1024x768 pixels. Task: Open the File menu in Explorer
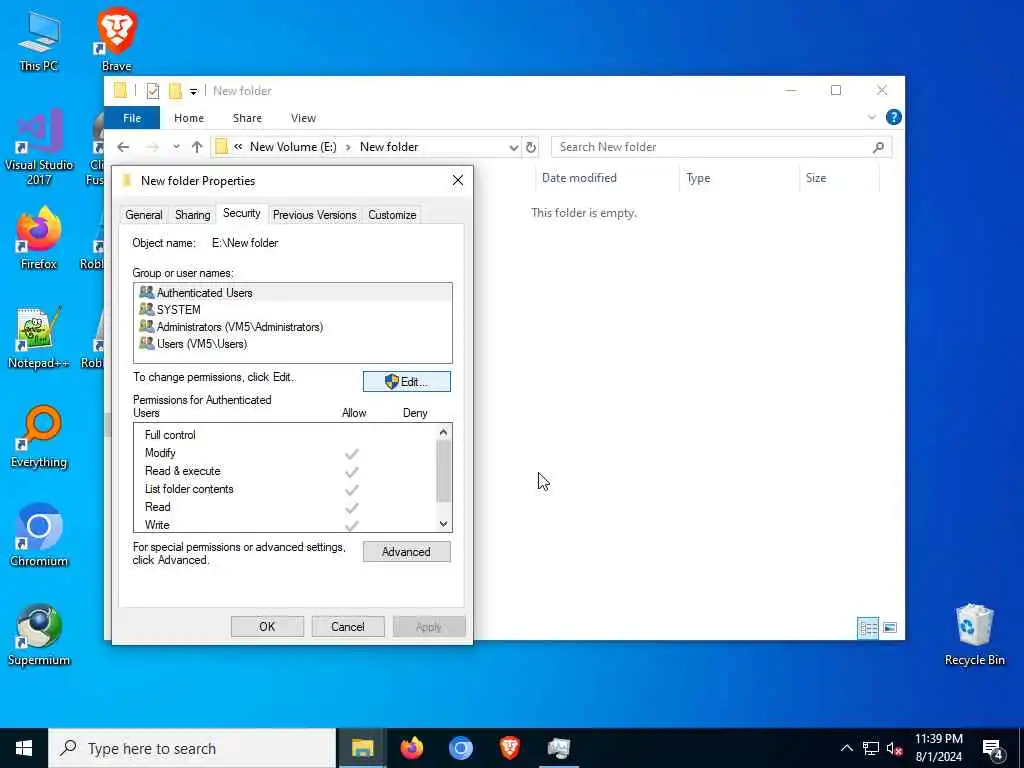pos(132,118)
